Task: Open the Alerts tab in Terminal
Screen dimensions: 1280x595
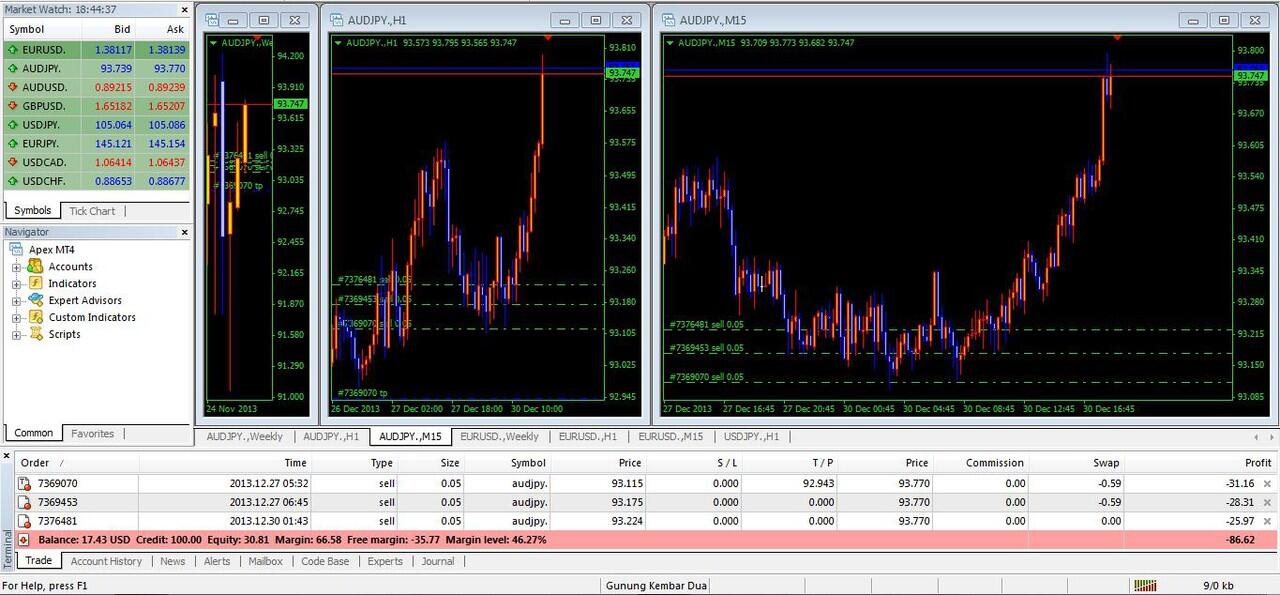Action: pyautogui.click(x=217, y=561)
